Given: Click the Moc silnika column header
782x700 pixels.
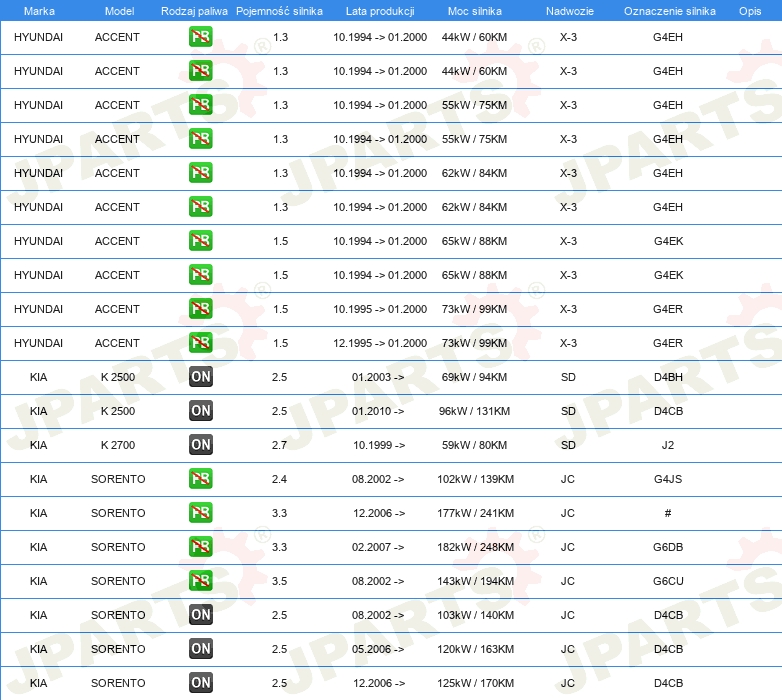Looking at the screenshot, I should tap(475, 11).
